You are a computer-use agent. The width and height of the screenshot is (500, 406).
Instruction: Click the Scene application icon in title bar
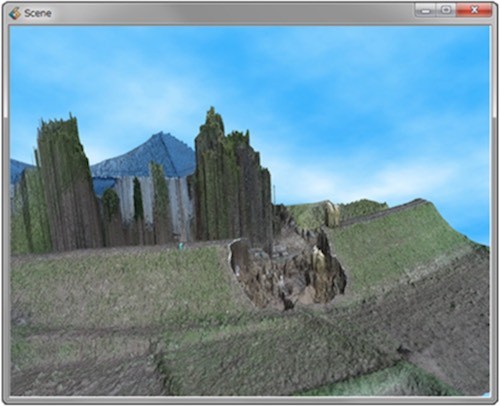(15, 13)
